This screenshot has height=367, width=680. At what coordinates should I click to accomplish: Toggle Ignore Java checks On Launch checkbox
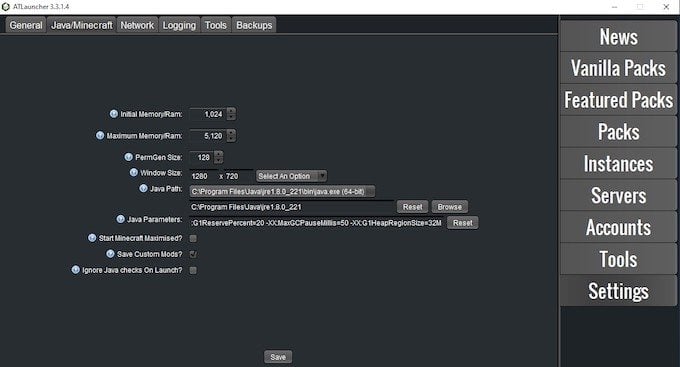193,270
